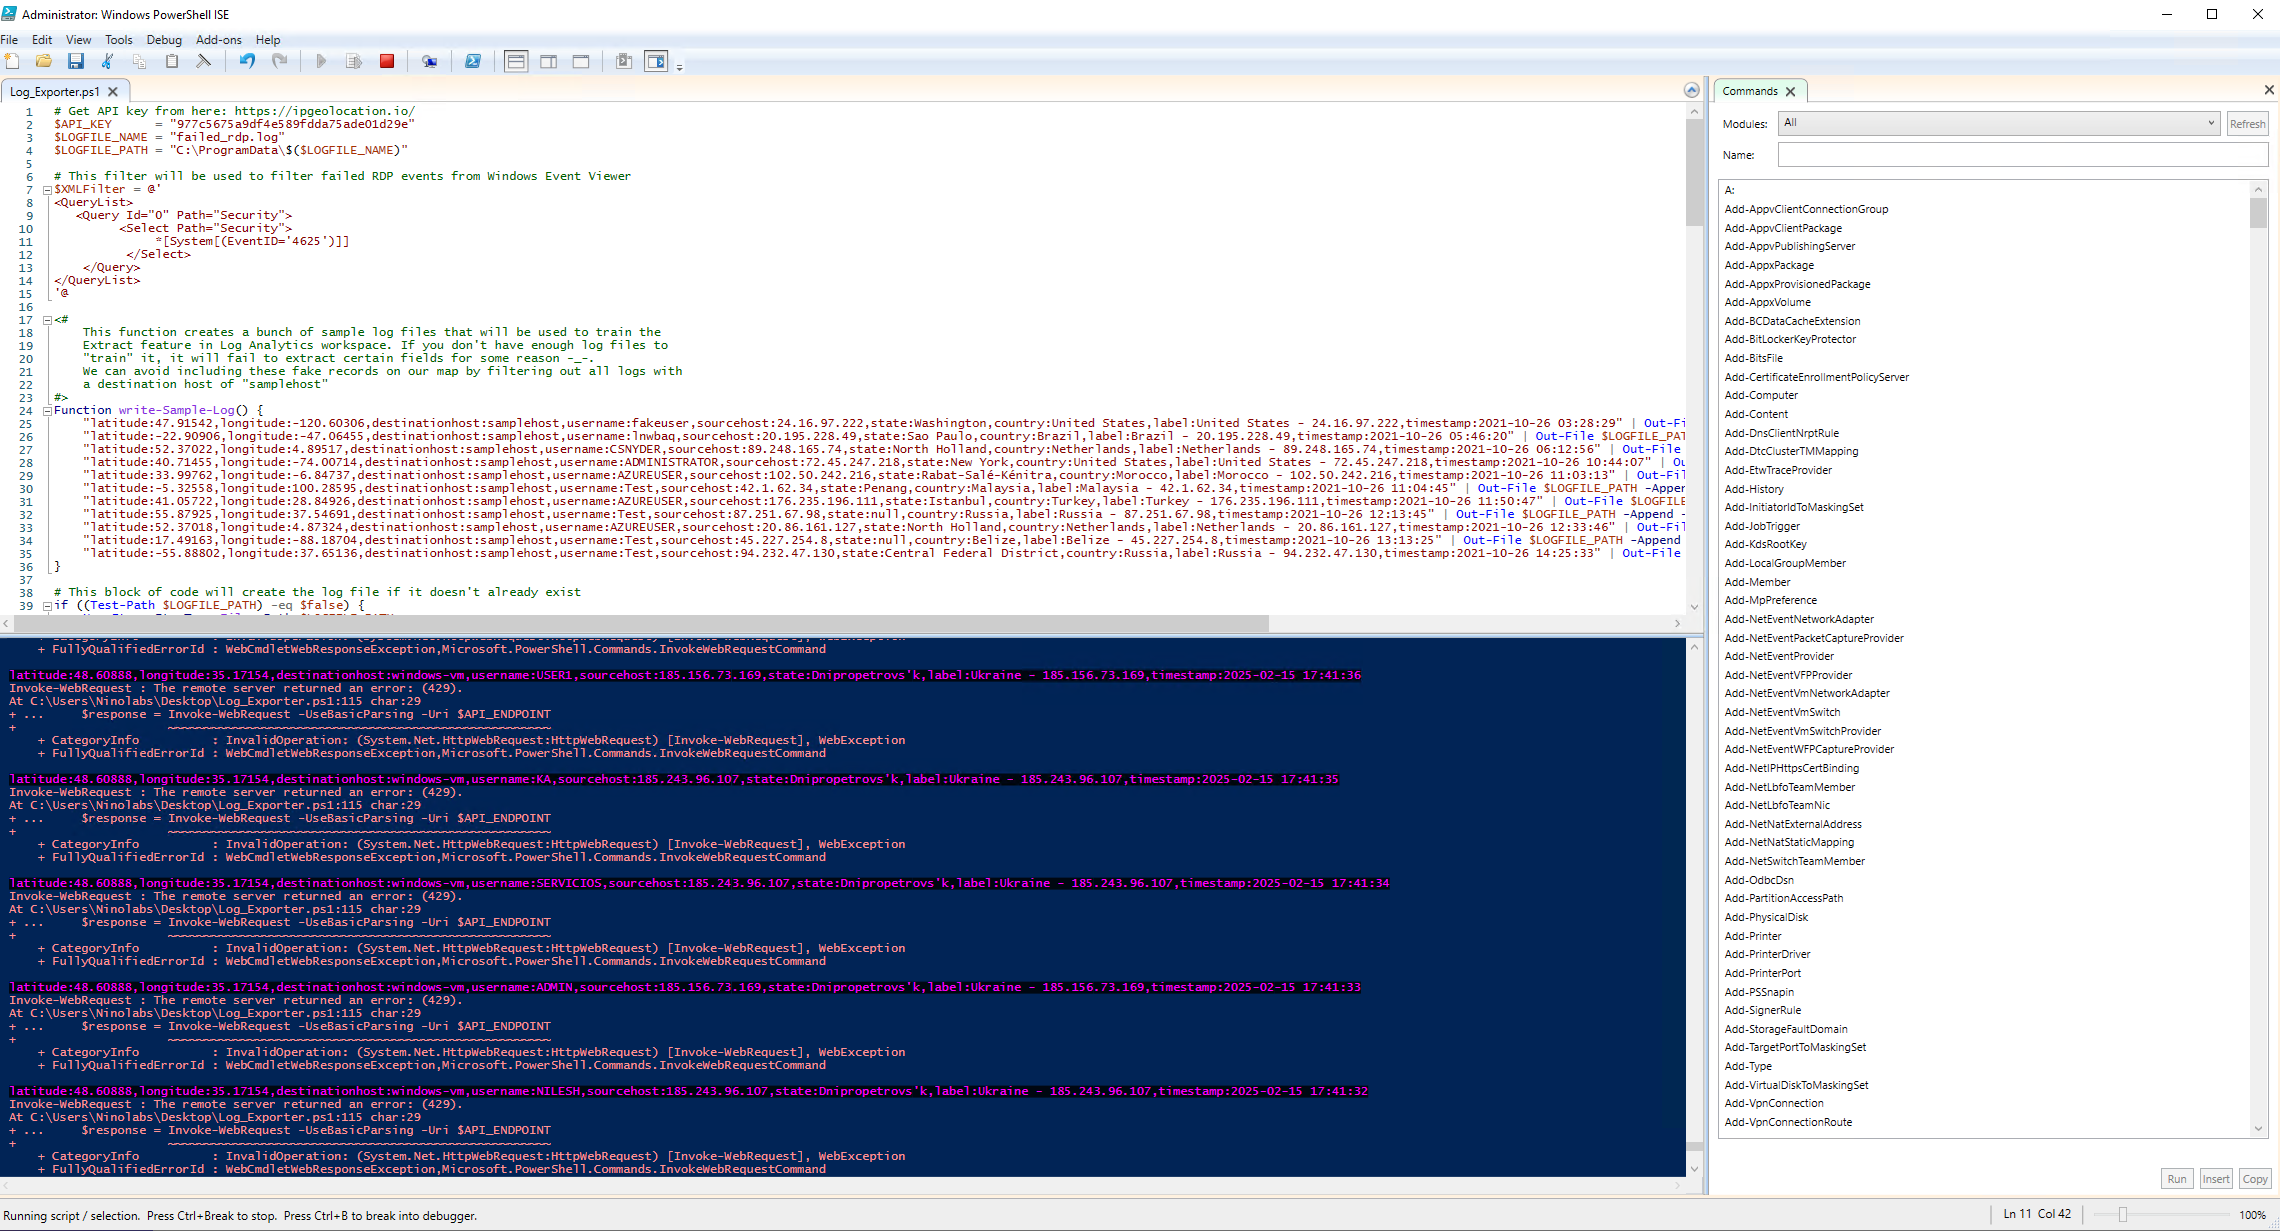This screenshot has width=2280, height=1231.
Task: Select Add-Computer in commands list
Action: (1761, 395)
